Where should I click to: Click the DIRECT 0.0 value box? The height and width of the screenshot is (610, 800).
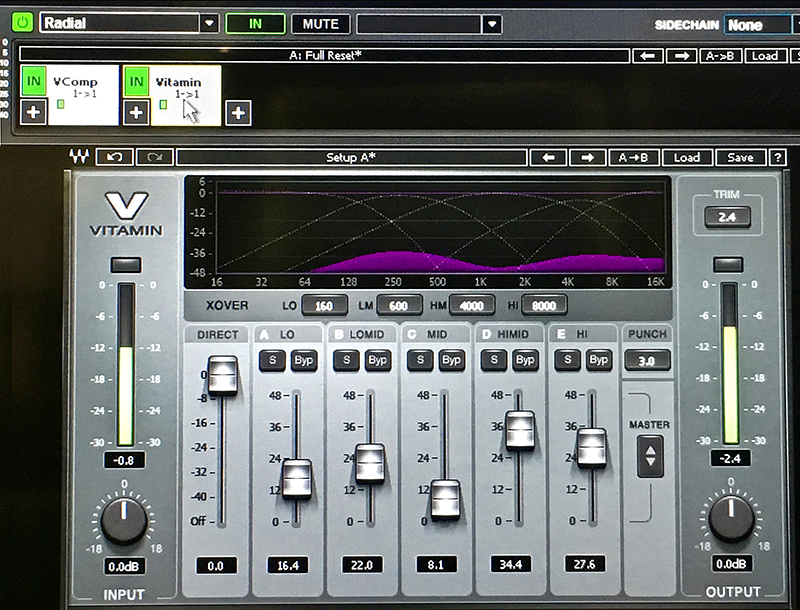click(216, 566)
